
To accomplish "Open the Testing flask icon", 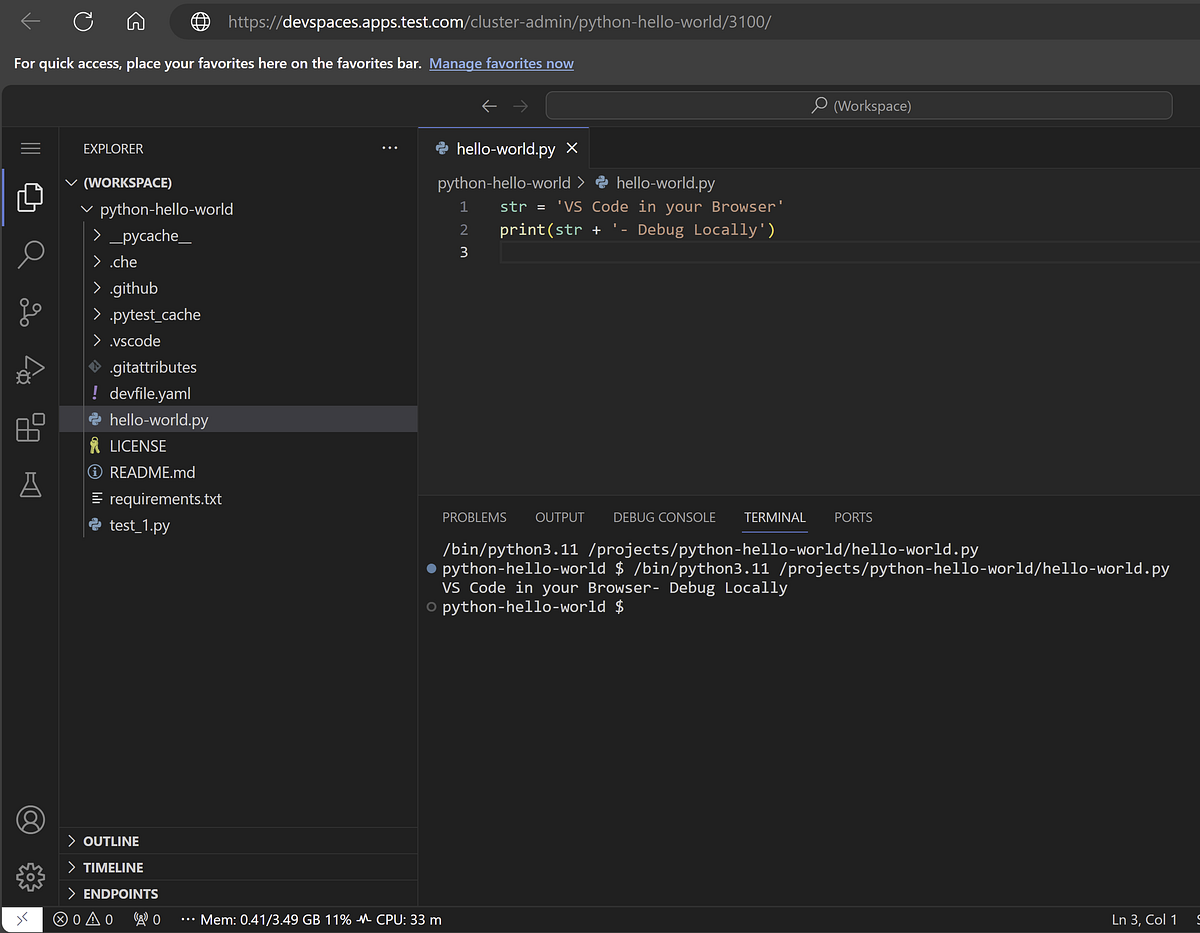I will 31,485.
